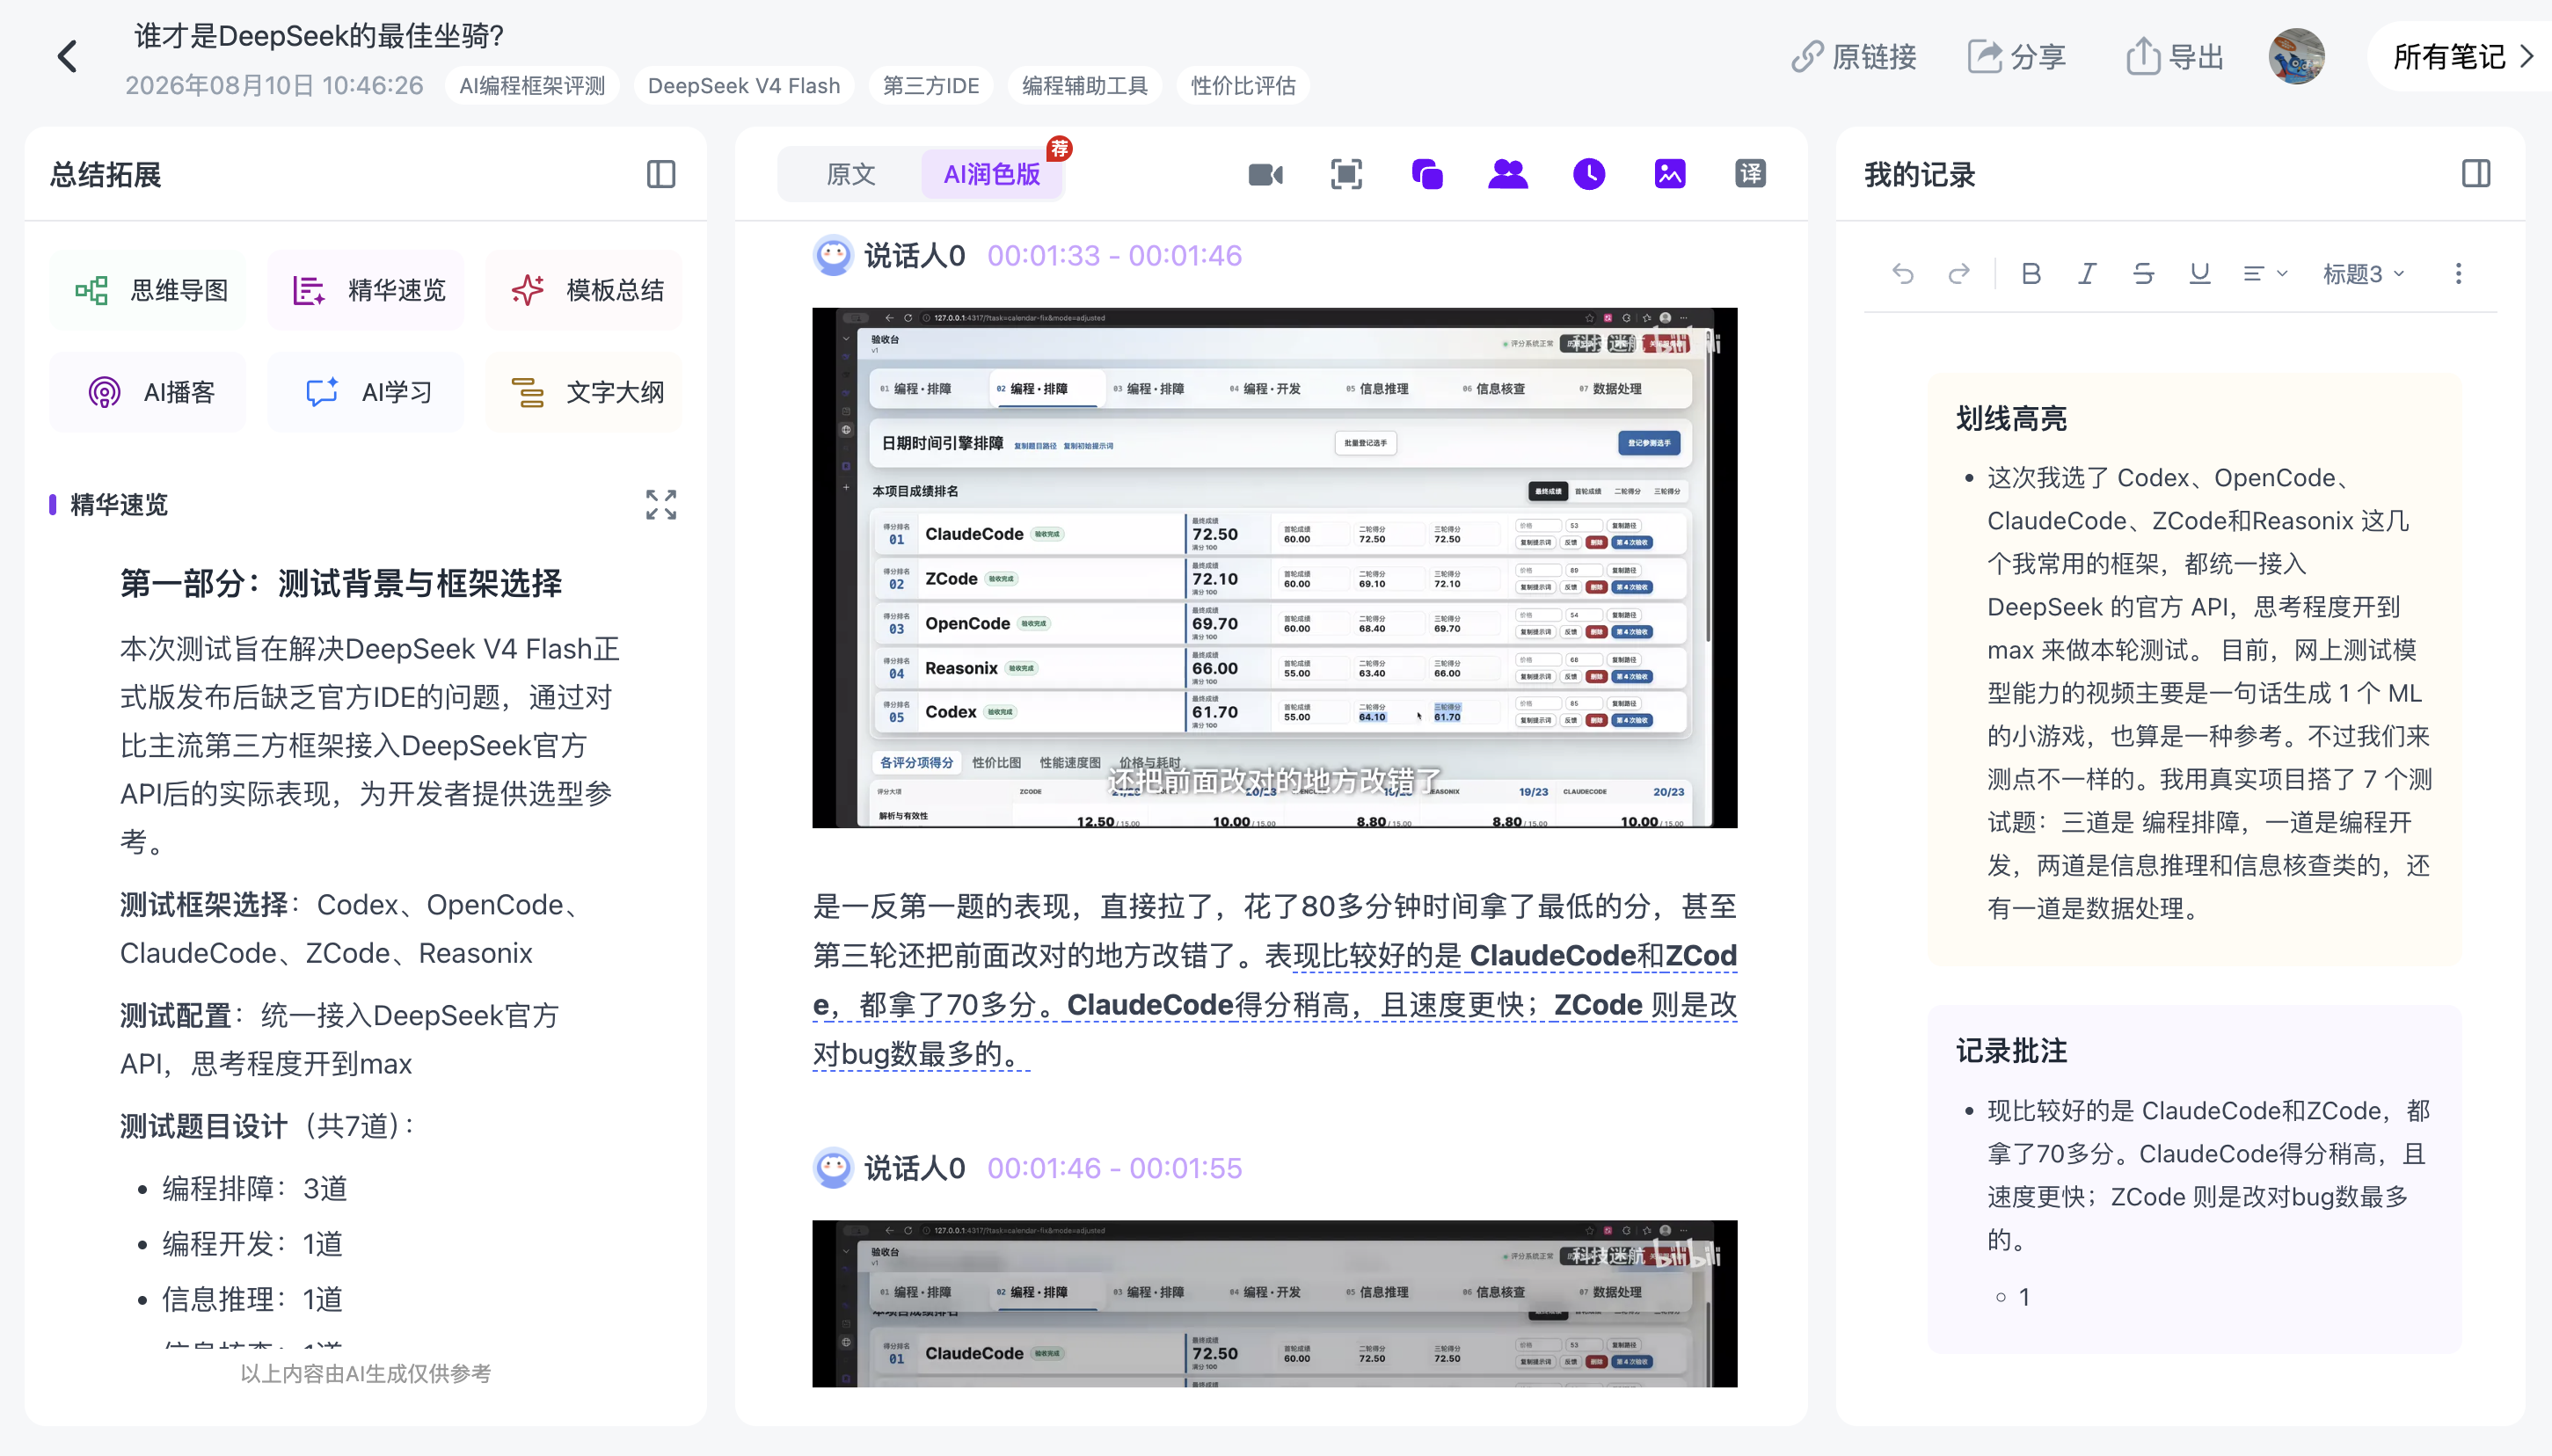Click the screenshot capture frame icon
Image resolution: width=2552 pixels, height=1456 pixels.
pyautogui.click(x=1347, y=175)
